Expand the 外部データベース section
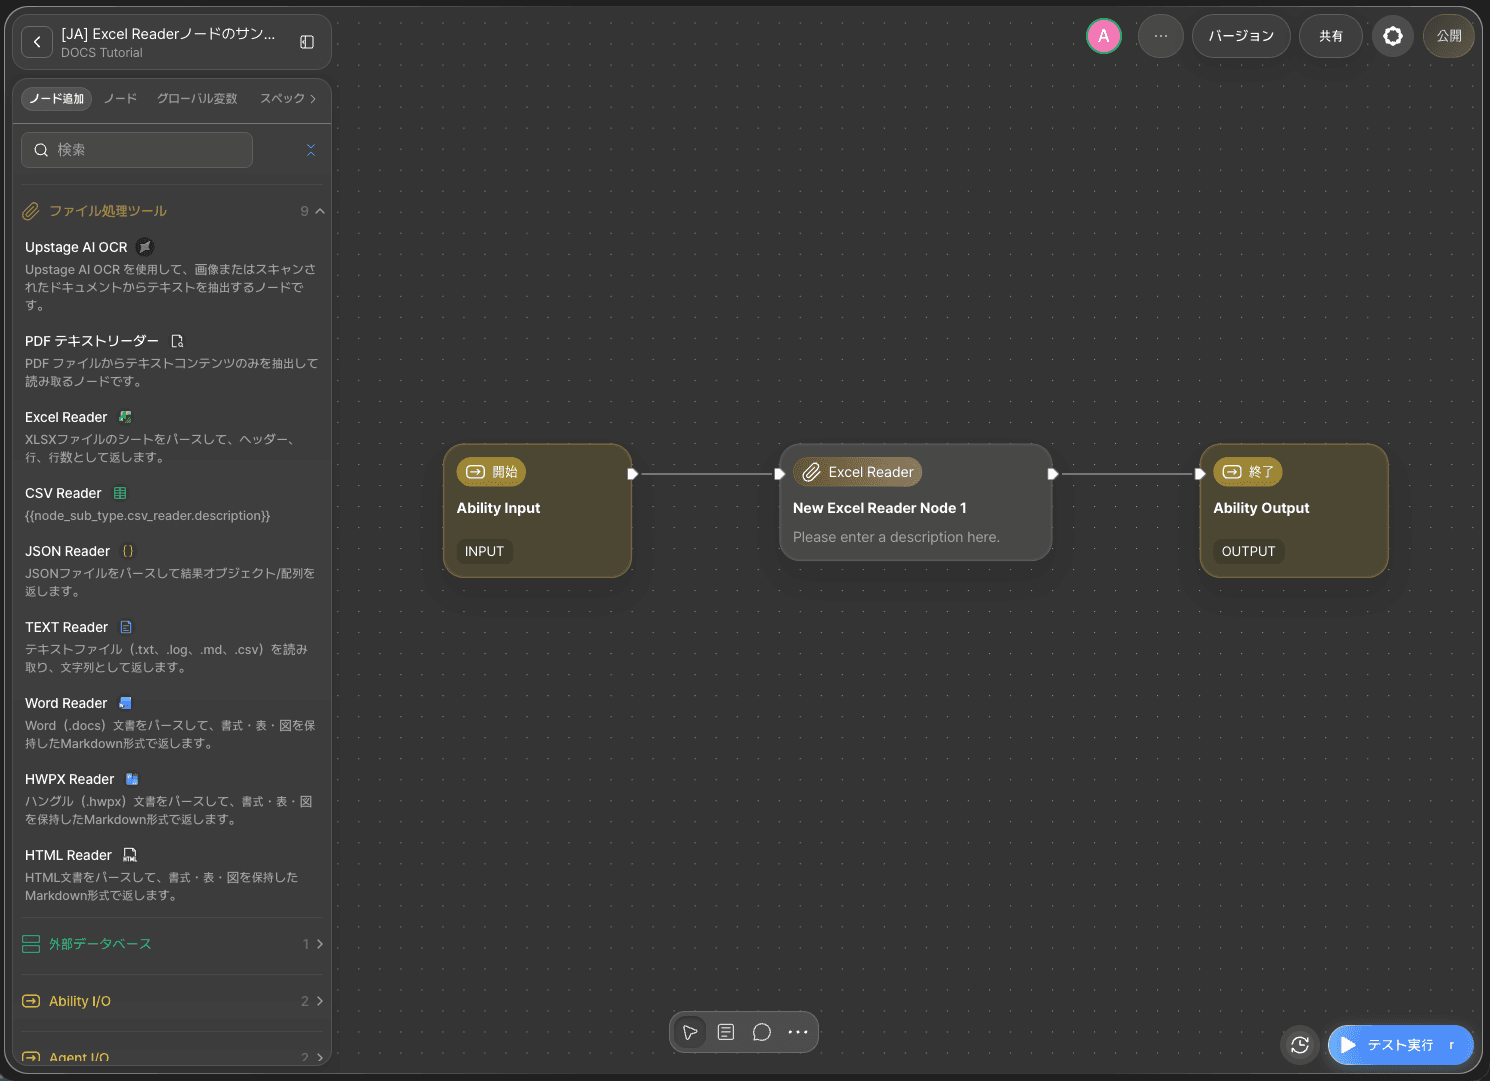The image size is (1490, 1081). click(x=173, y=944)
